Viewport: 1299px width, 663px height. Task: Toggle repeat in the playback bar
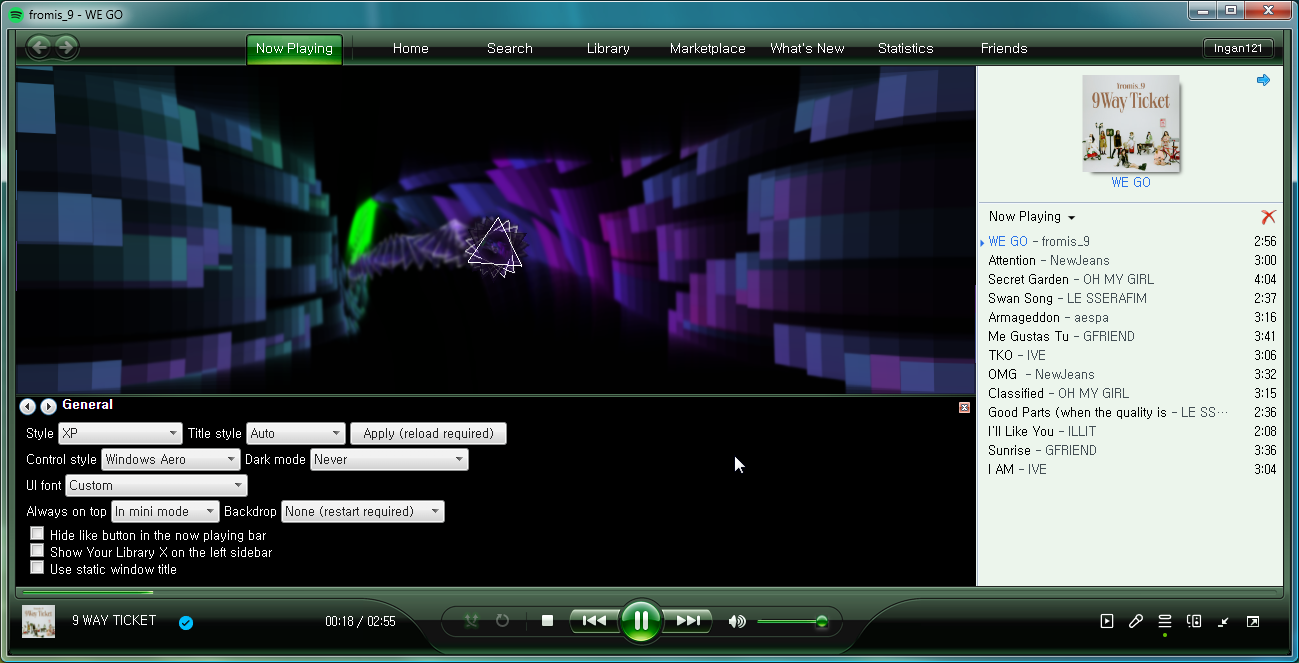[502, 621]
